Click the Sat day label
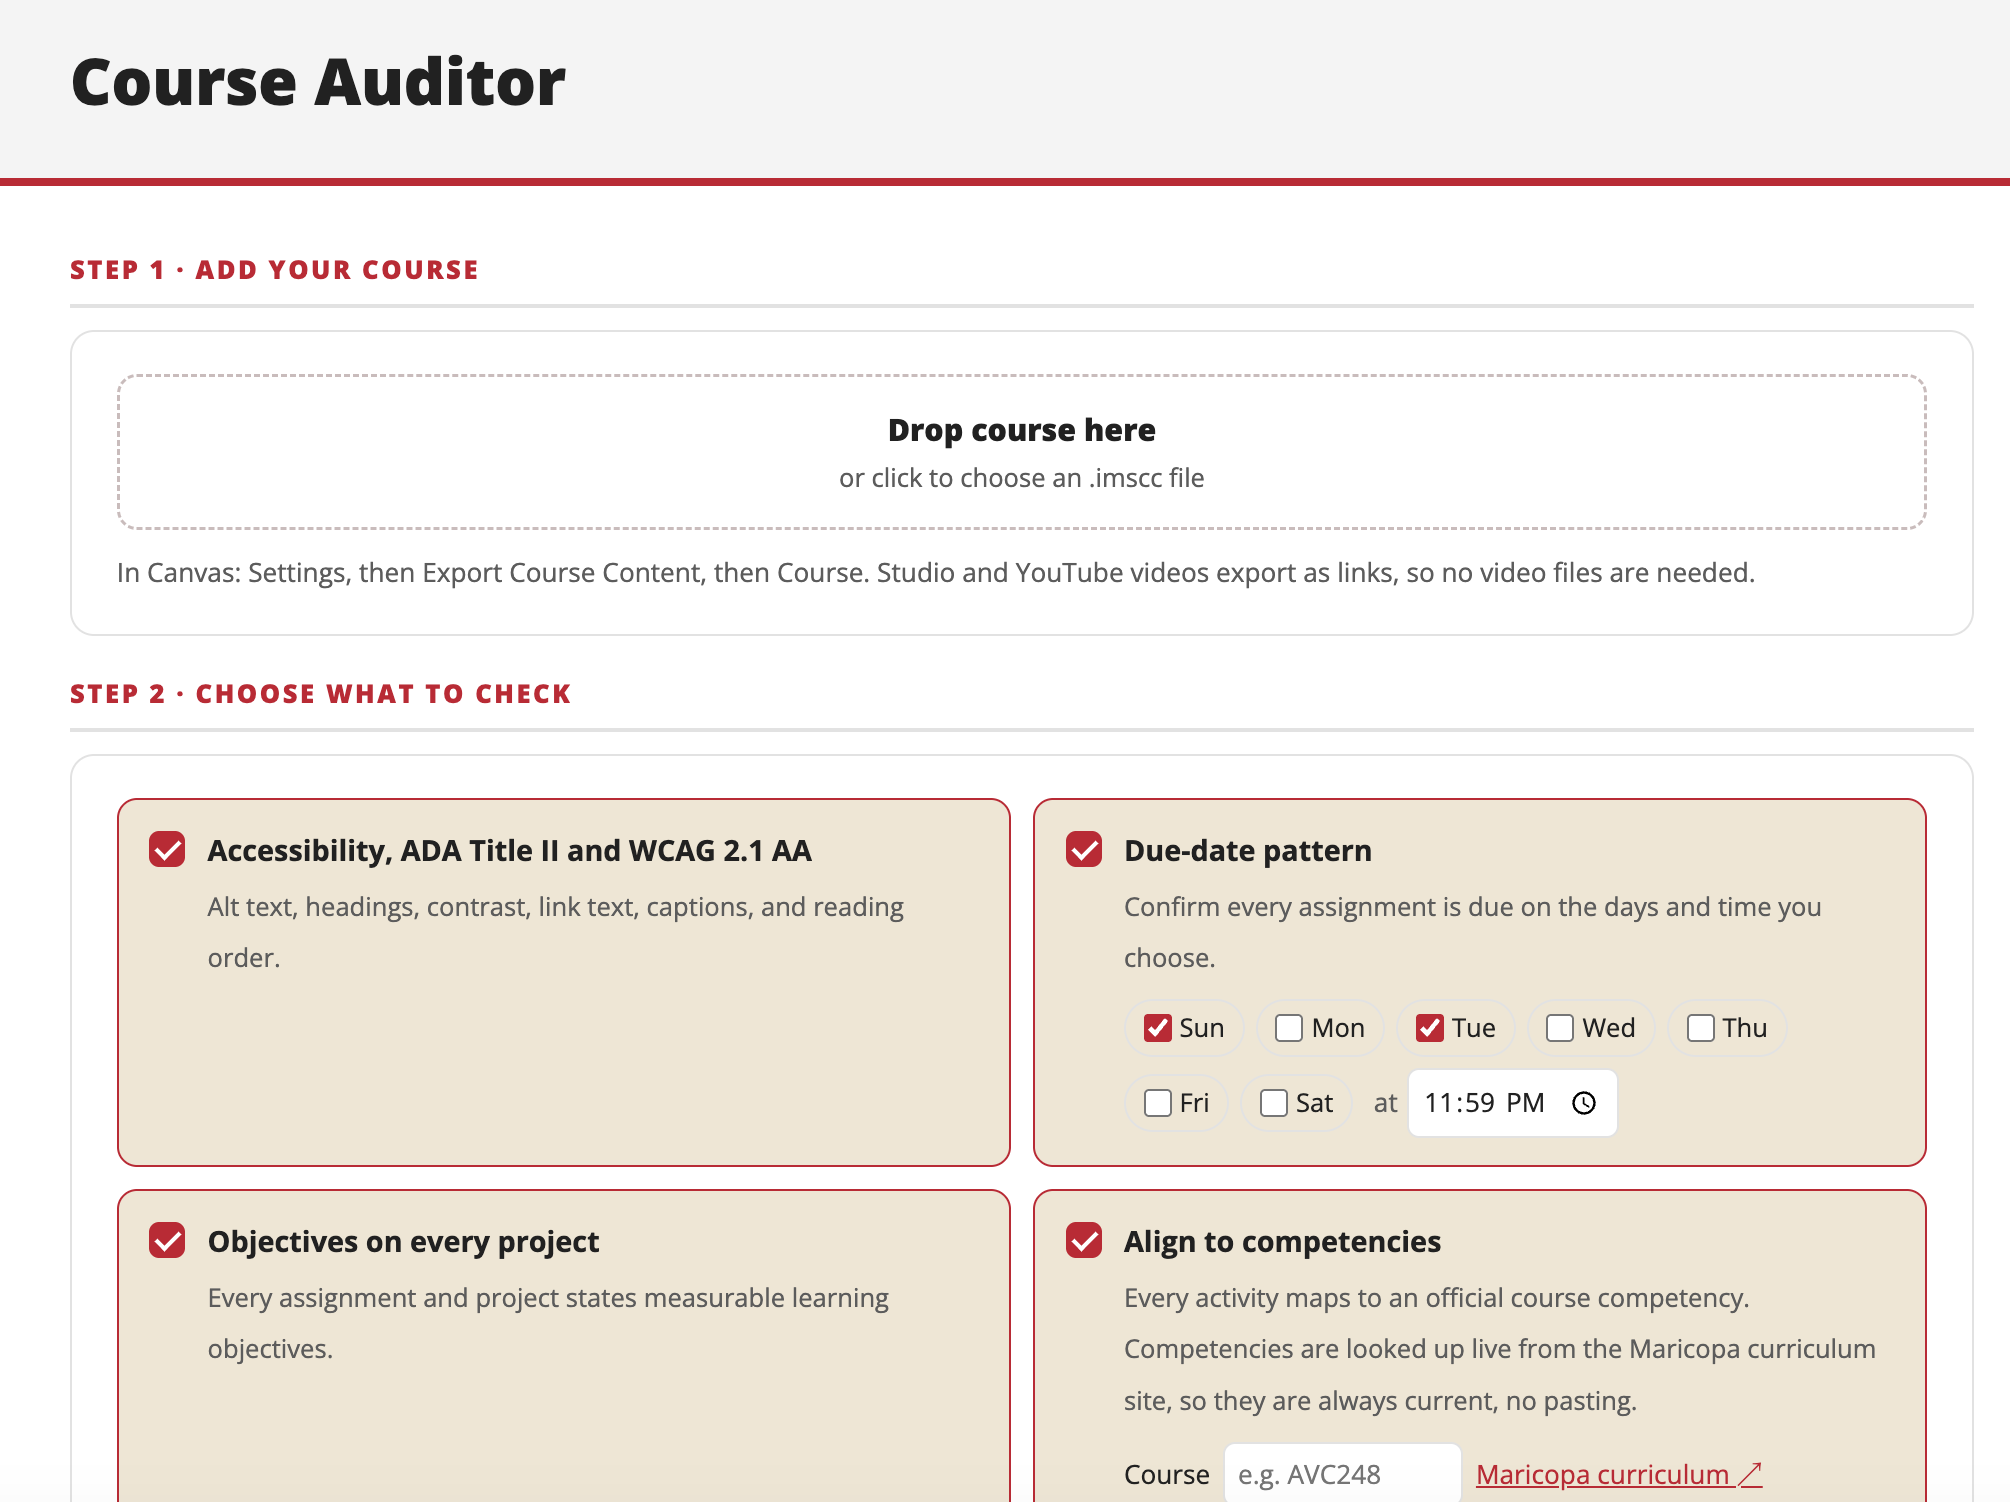The image size is (2010, 1502). pyautogui.click(x=1315, y=1103)
